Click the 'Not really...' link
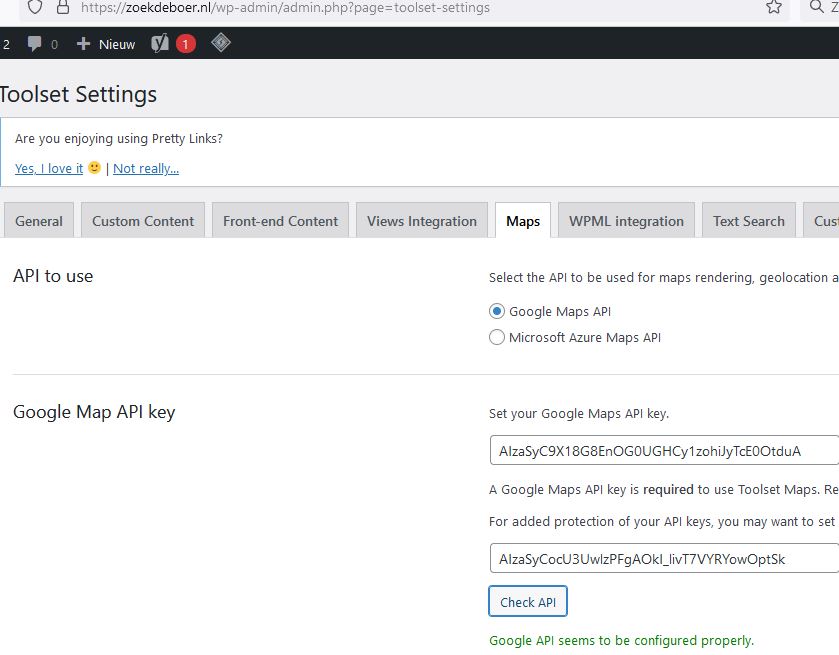 point(146,169)
